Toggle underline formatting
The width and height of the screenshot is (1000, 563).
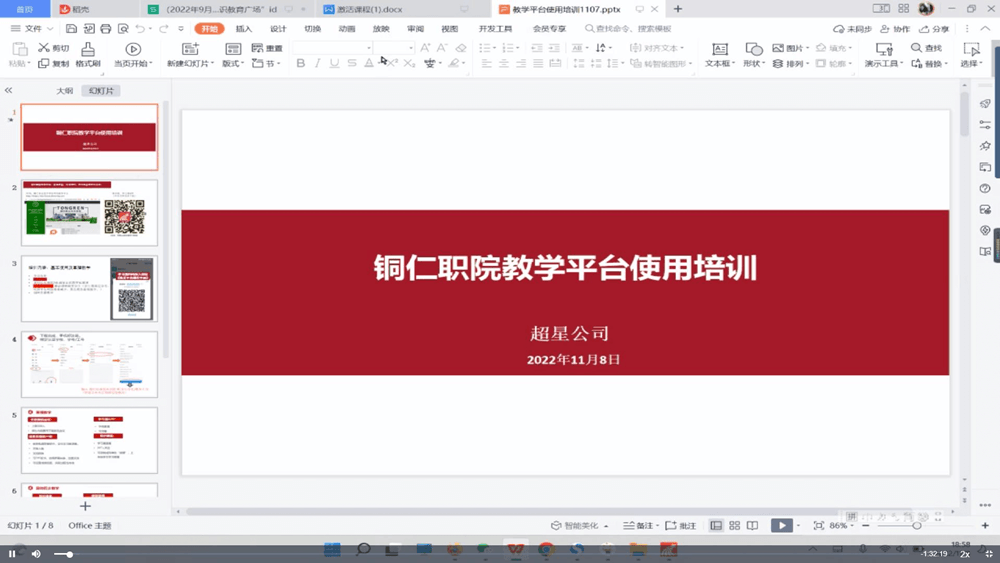coord(334,63)
